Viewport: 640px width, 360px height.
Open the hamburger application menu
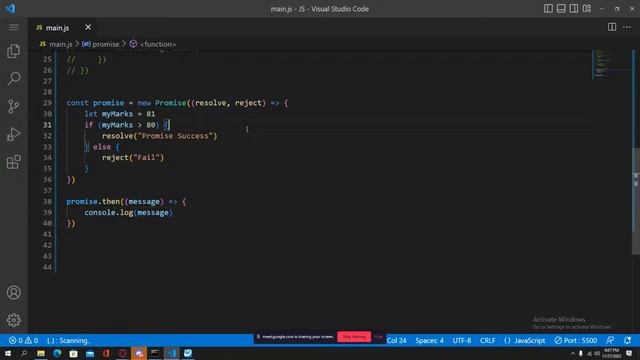point(13,27)
